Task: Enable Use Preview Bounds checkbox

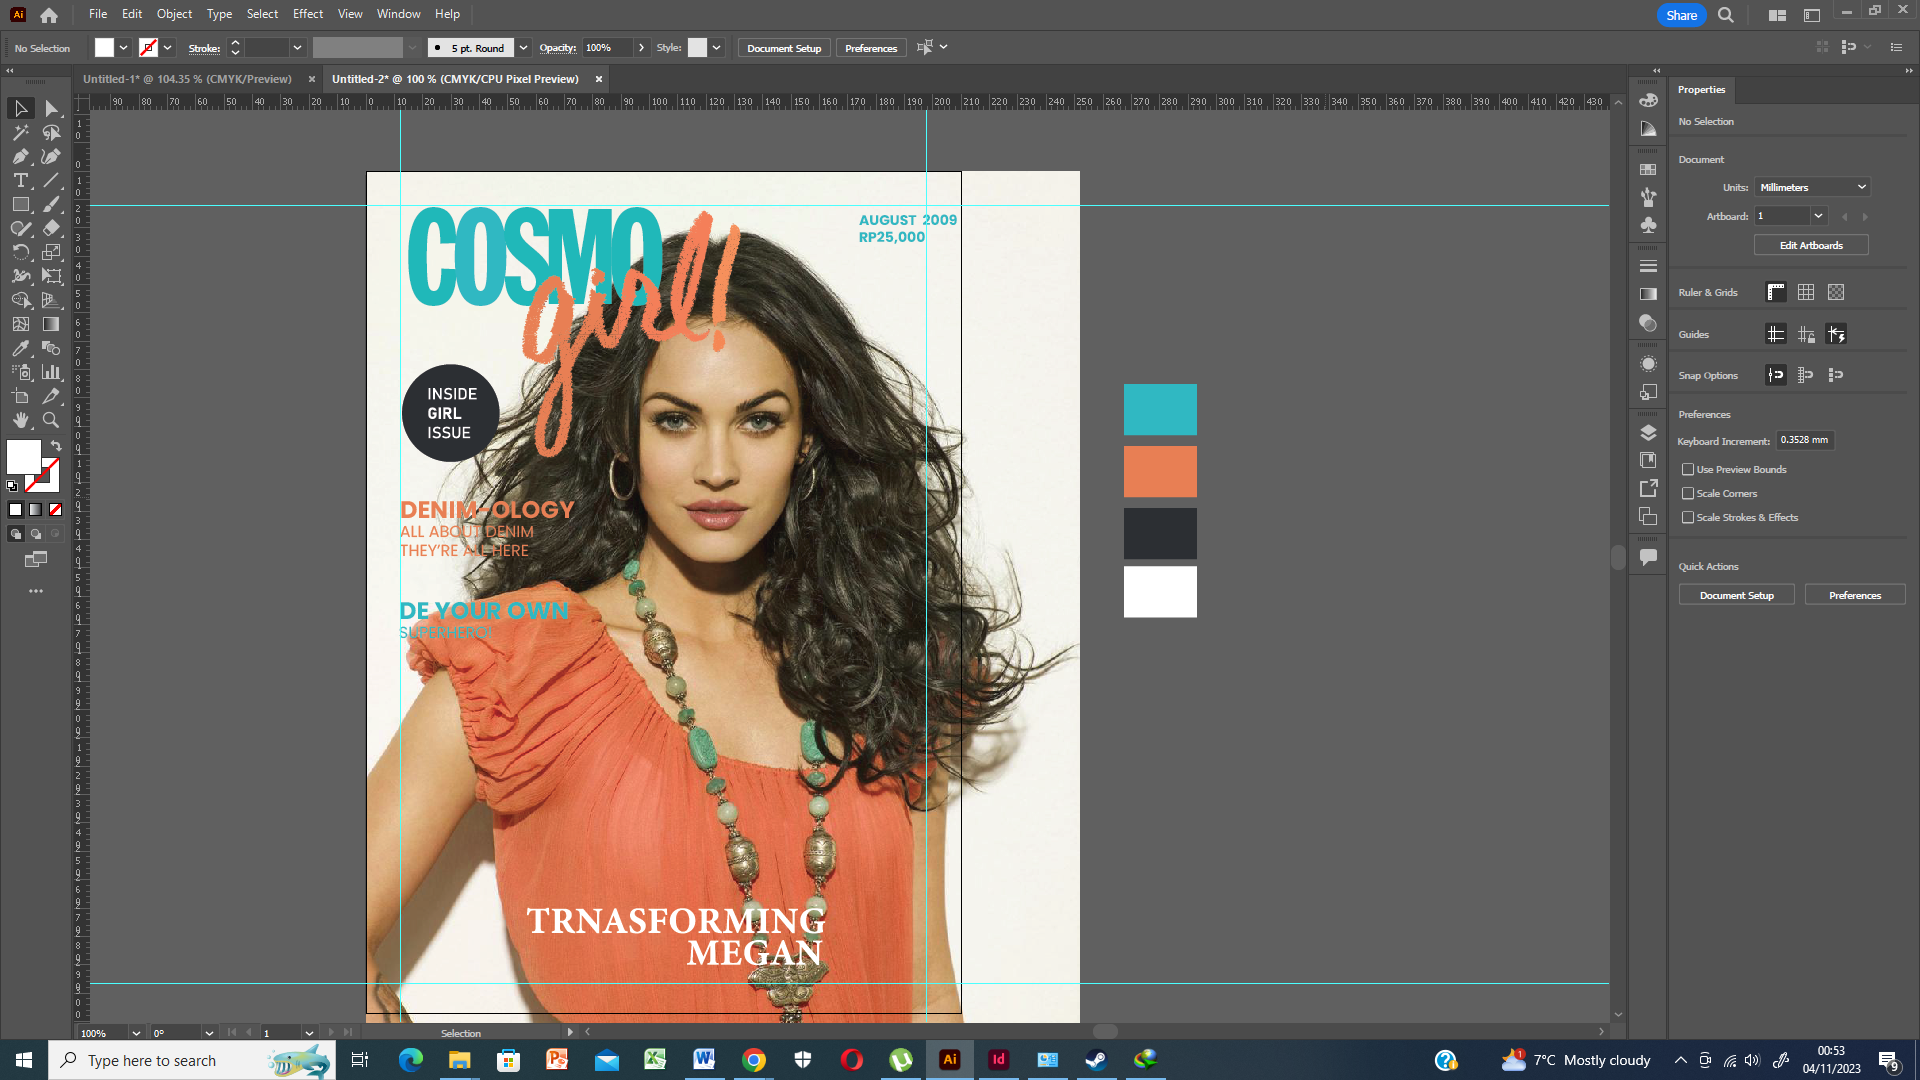Action: pyautogui.click(x=1688, y=469)
